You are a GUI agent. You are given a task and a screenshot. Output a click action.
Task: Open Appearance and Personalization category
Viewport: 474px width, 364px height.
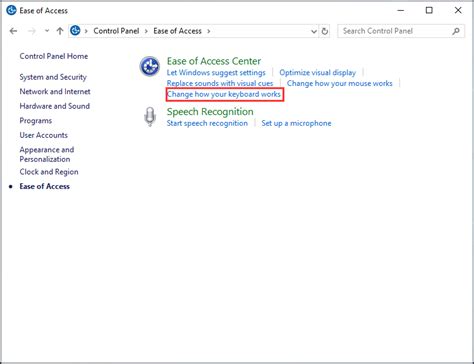pyautogui.click(x=47, y=154)
